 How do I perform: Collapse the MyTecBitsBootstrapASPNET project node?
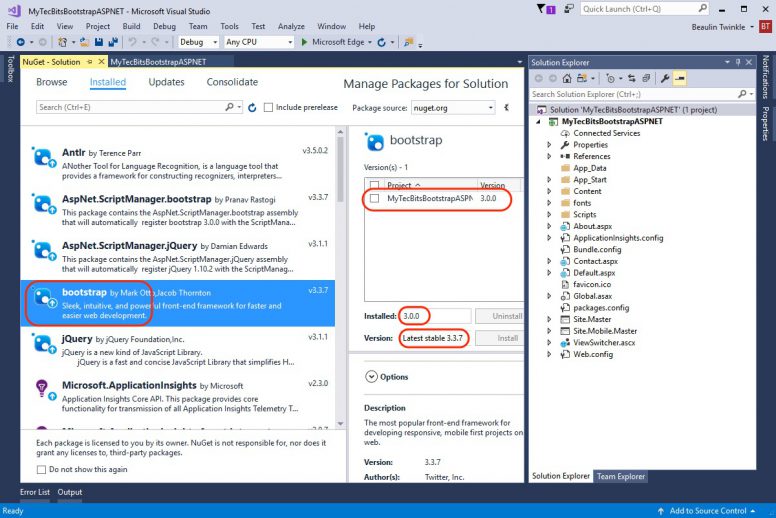click(x=539, y=122)
